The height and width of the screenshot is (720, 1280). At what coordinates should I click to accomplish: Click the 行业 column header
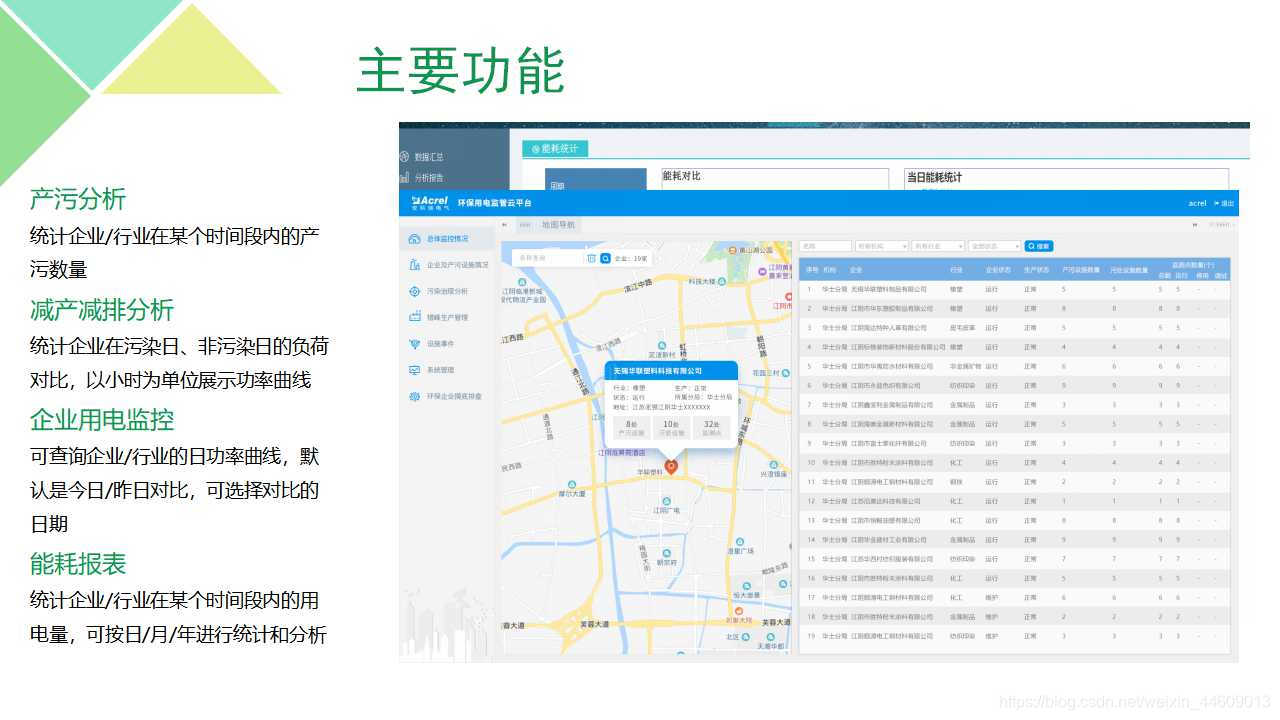coord(956,270)
